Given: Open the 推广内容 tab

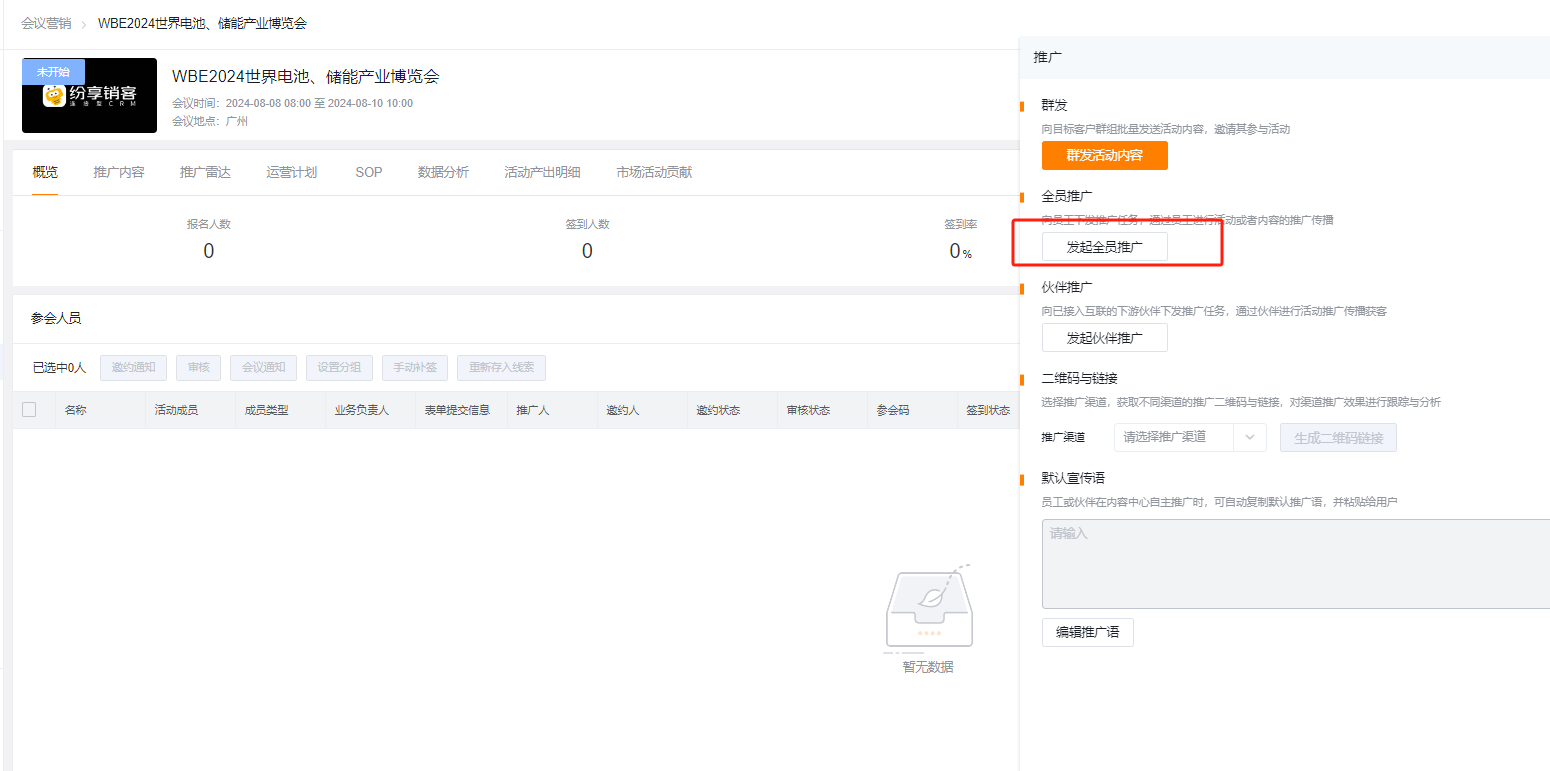Looking at the screenshot, I should [x=119, y=172].
